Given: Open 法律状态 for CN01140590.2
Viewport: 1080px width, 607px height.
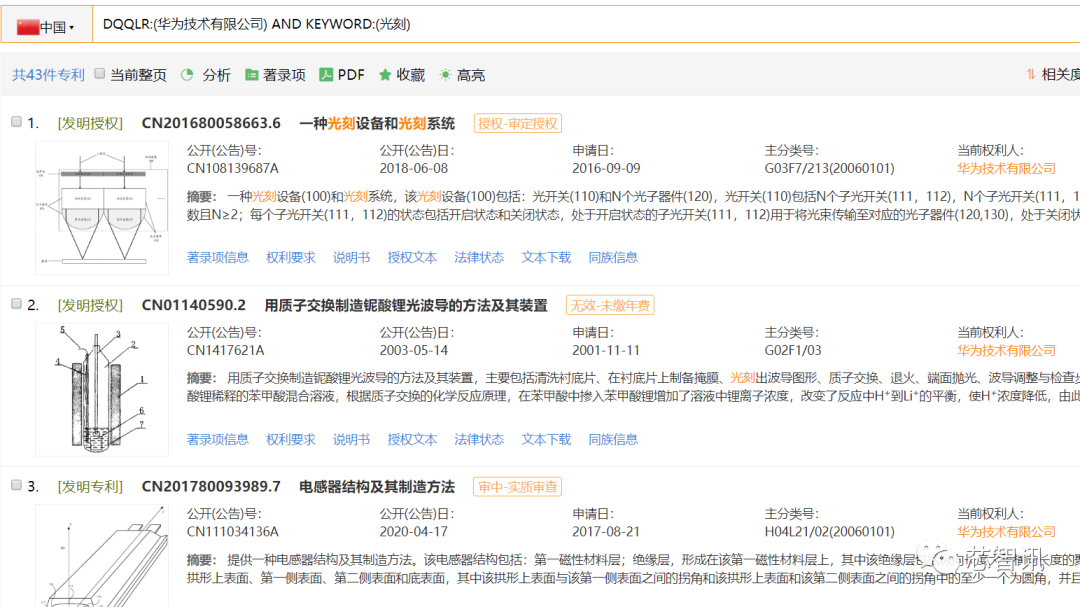Looking at the screenshot, I should 479,440.
